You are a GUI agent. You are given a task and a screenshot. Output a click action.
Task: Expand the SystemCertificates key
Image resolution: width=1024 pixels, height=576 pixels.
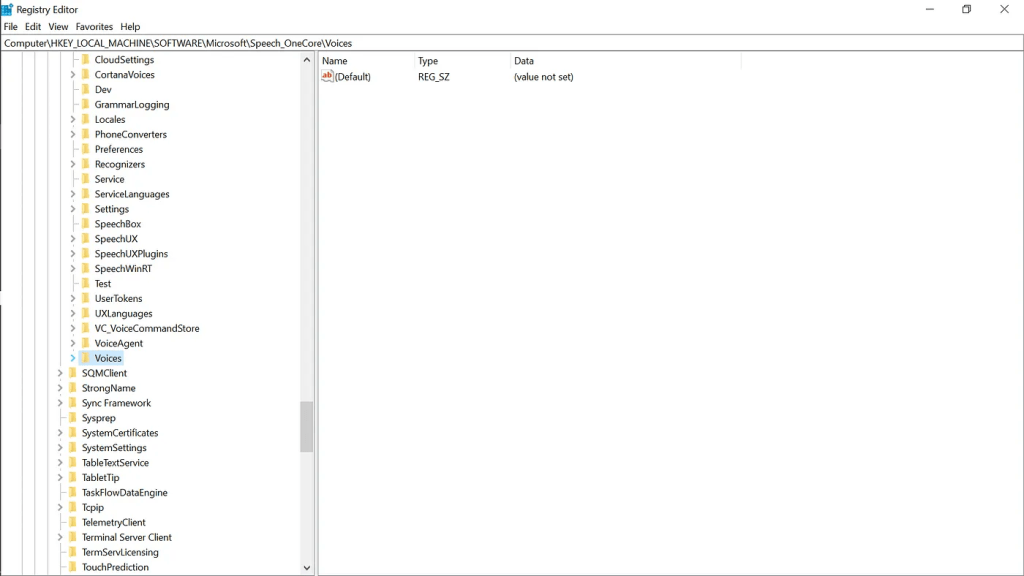tap(60, 433)
